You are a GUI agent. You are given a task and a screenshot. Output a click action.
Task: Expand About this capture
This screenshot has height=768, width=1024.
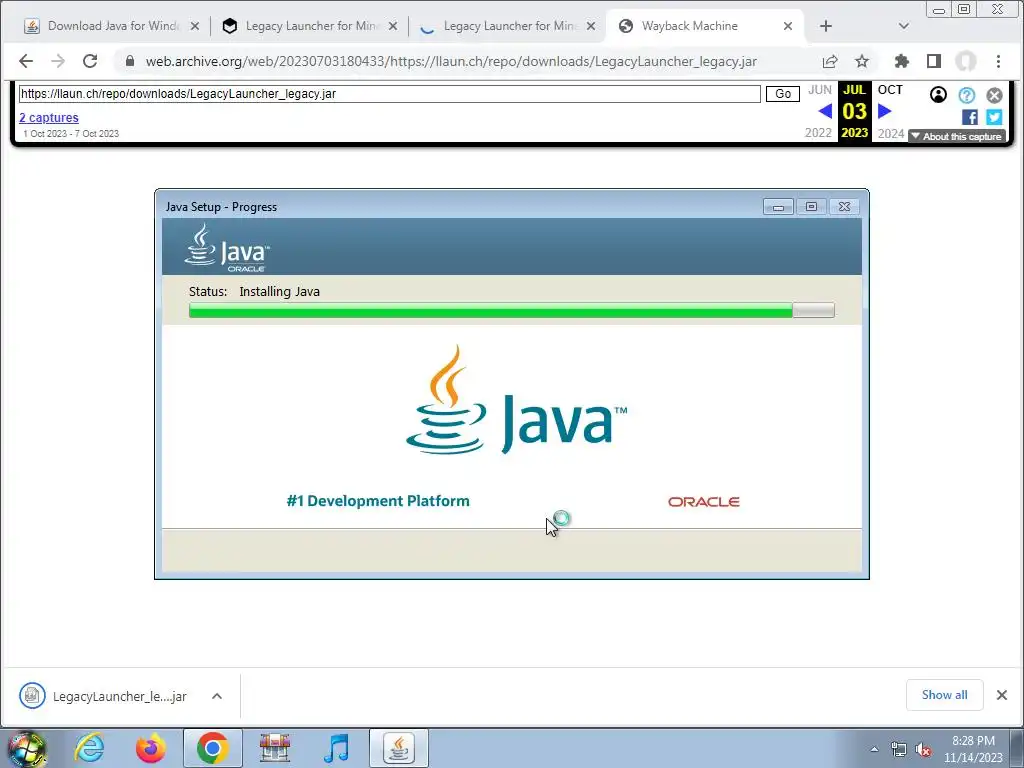click(x=957, y=136)
